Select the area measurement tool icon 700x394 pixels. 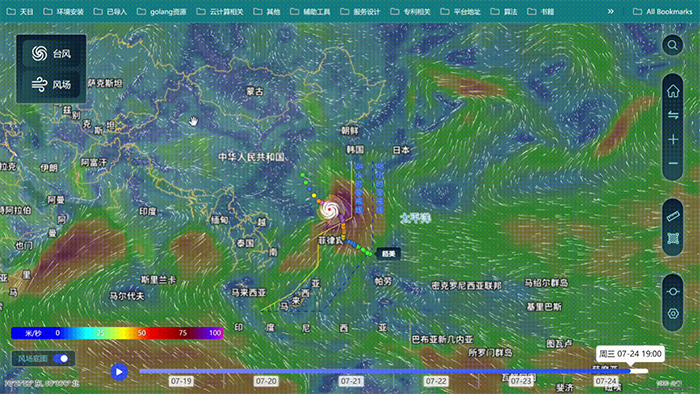pyautogui.click(x=673, y=239)
